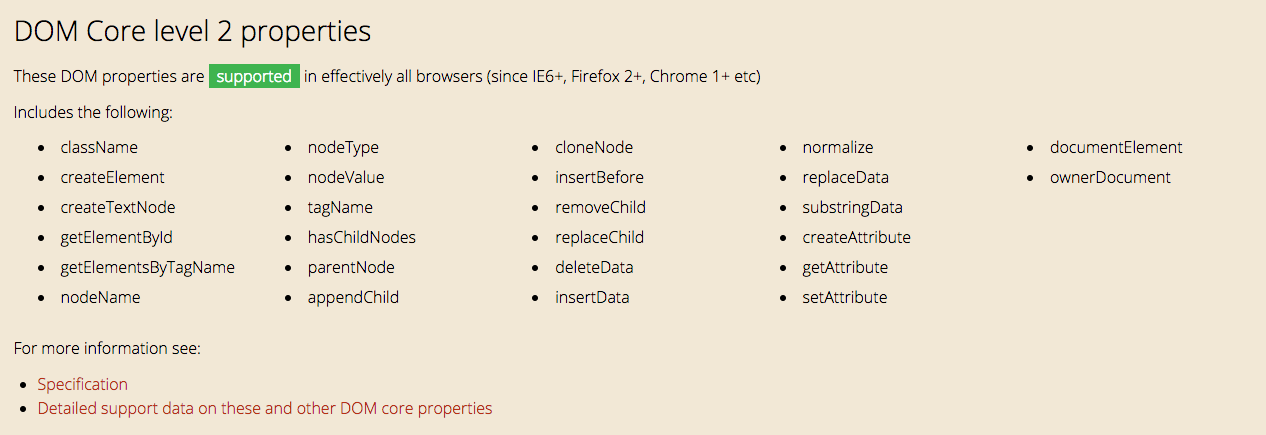The width and height of the screenshot is (1266, 435).
Task: Click getElementsByTagName text
Action: click(x=147, y=267)
